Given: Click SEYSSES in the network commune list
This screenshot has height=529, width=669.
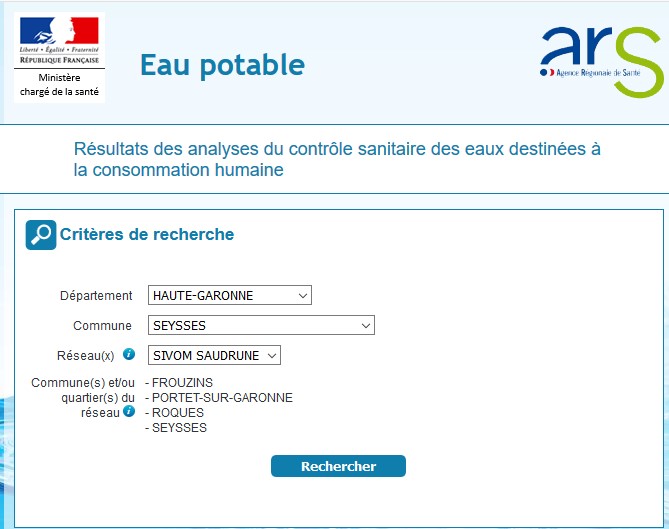Looking at the screenshot, I should pyautogui.click(x=179, y=428).
